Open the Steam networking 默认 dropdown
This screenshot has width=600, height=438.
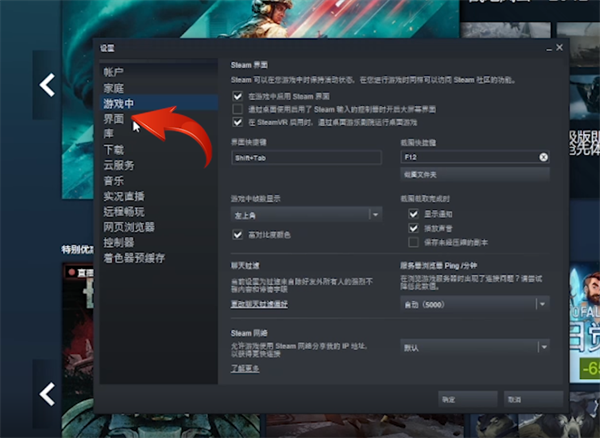coord(475,347)
